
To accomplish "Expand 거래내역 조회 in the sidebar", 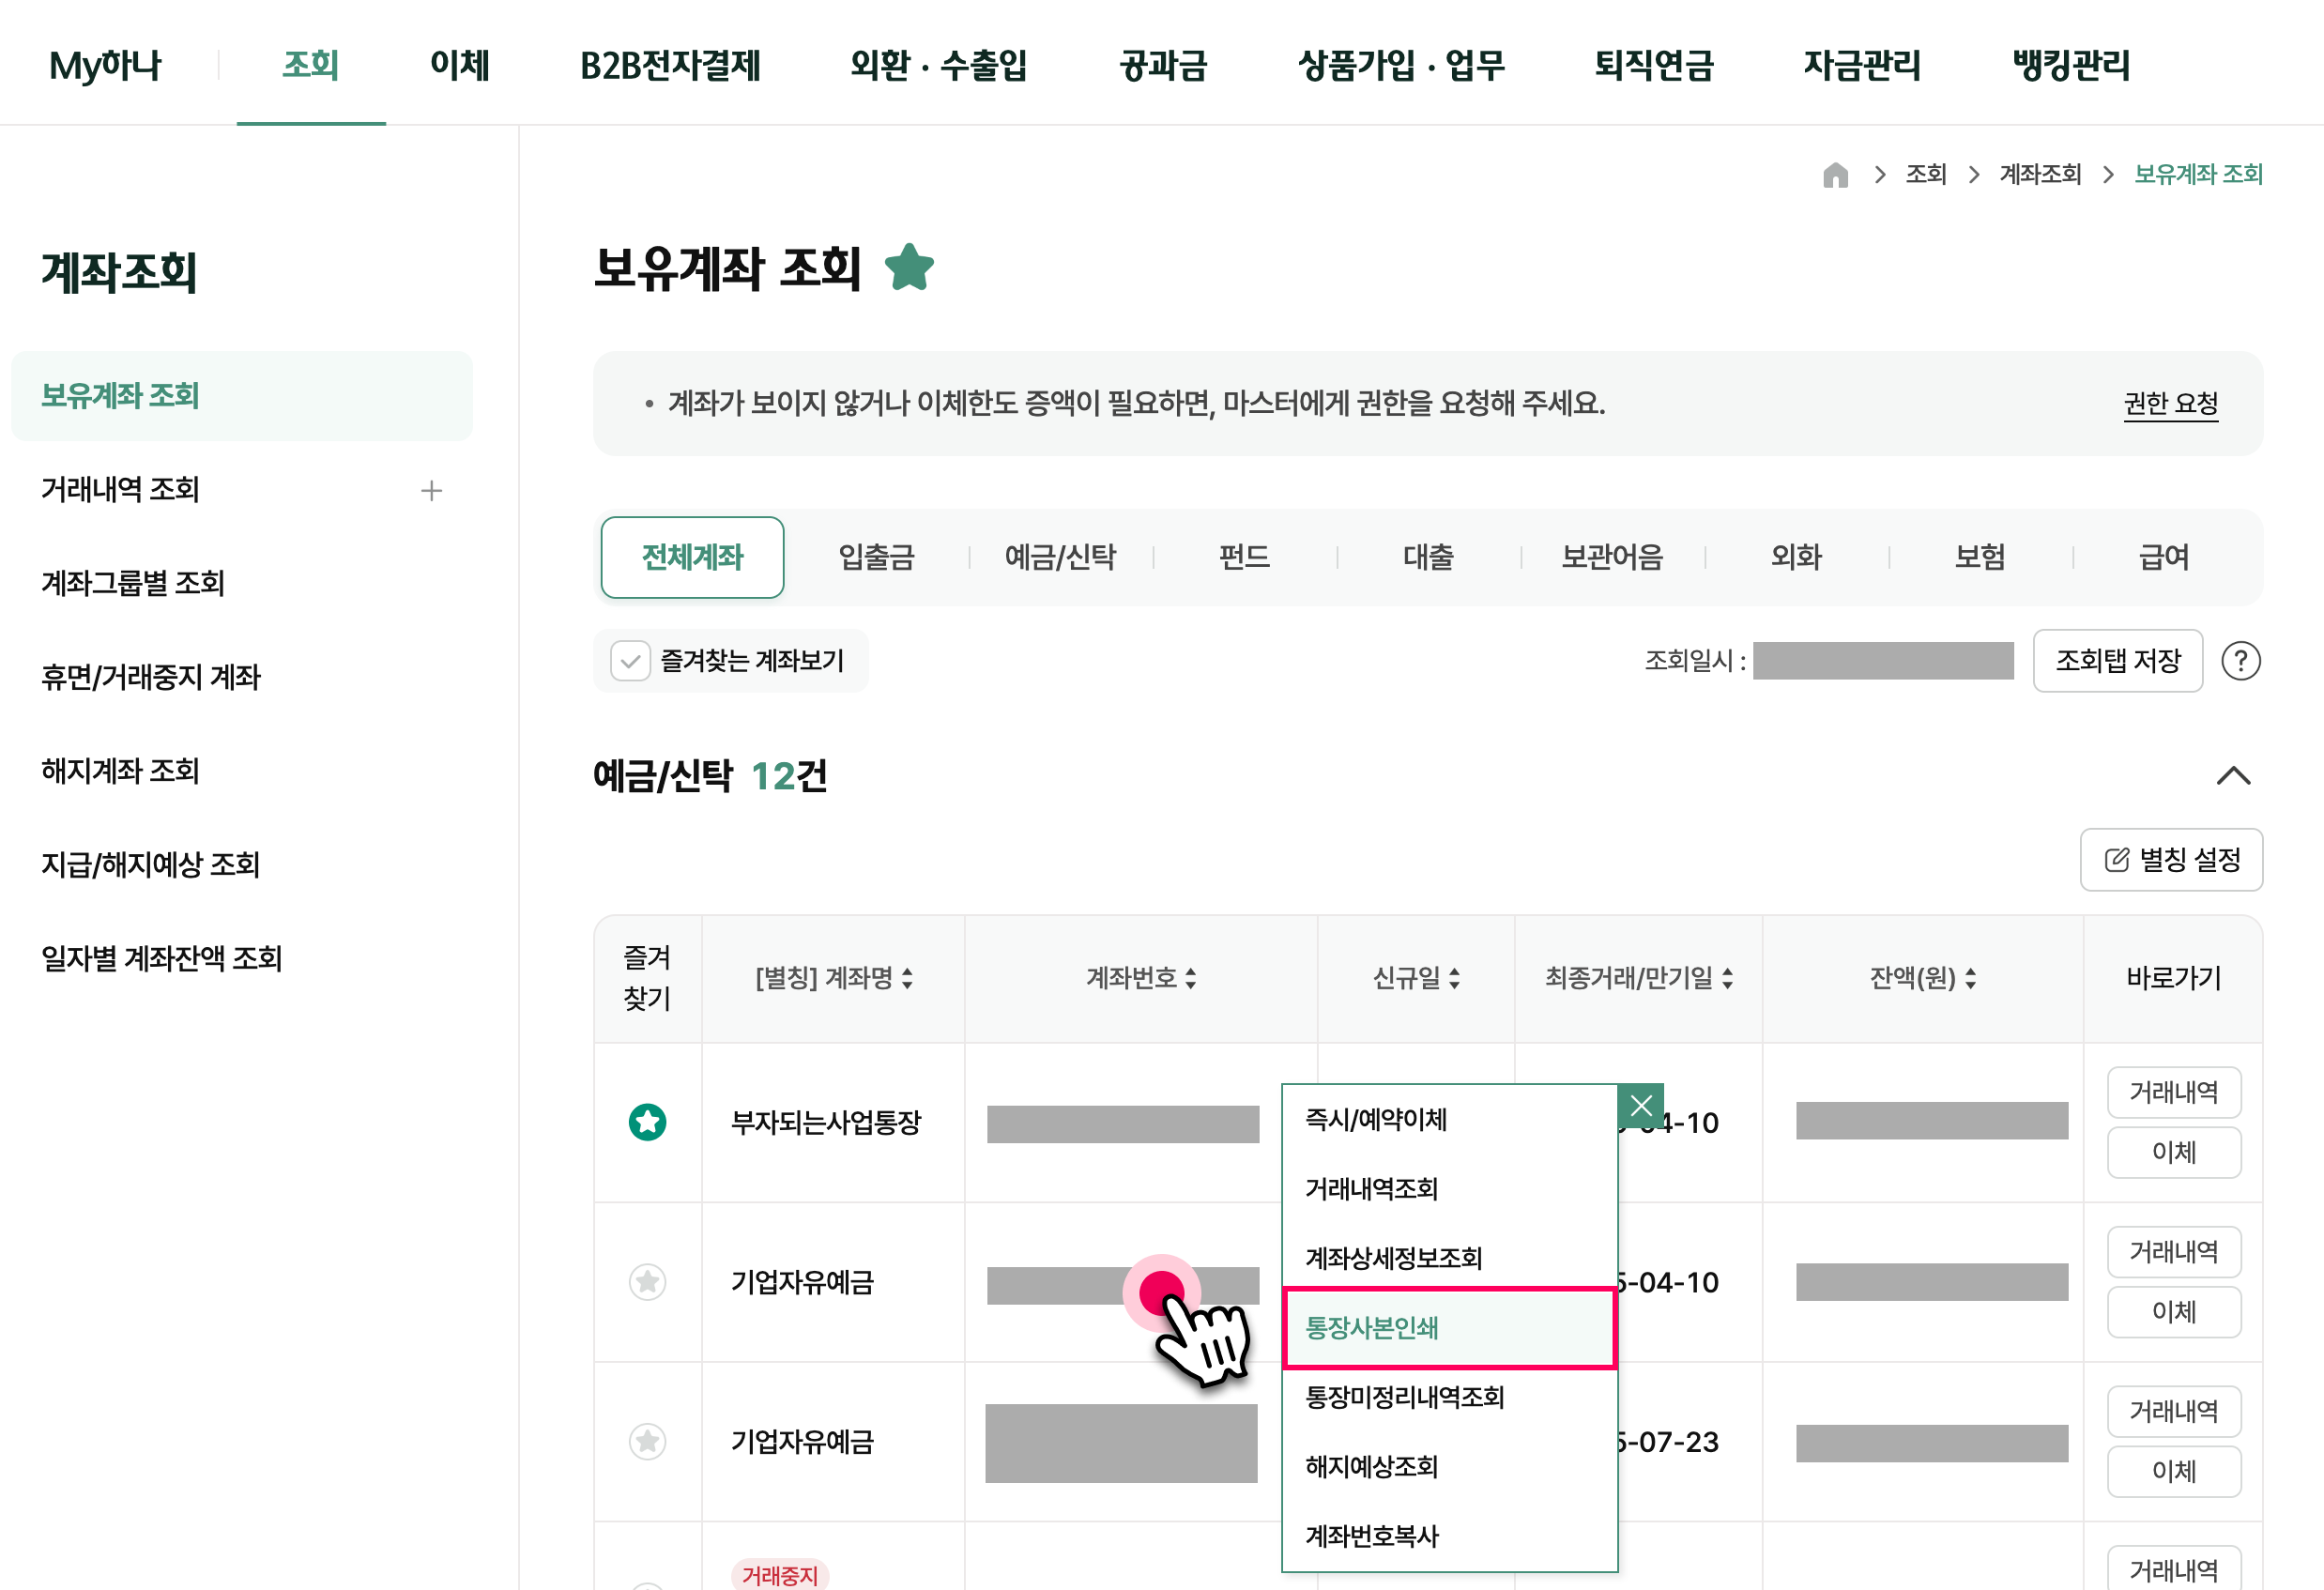I will click(x=433, y=490).
